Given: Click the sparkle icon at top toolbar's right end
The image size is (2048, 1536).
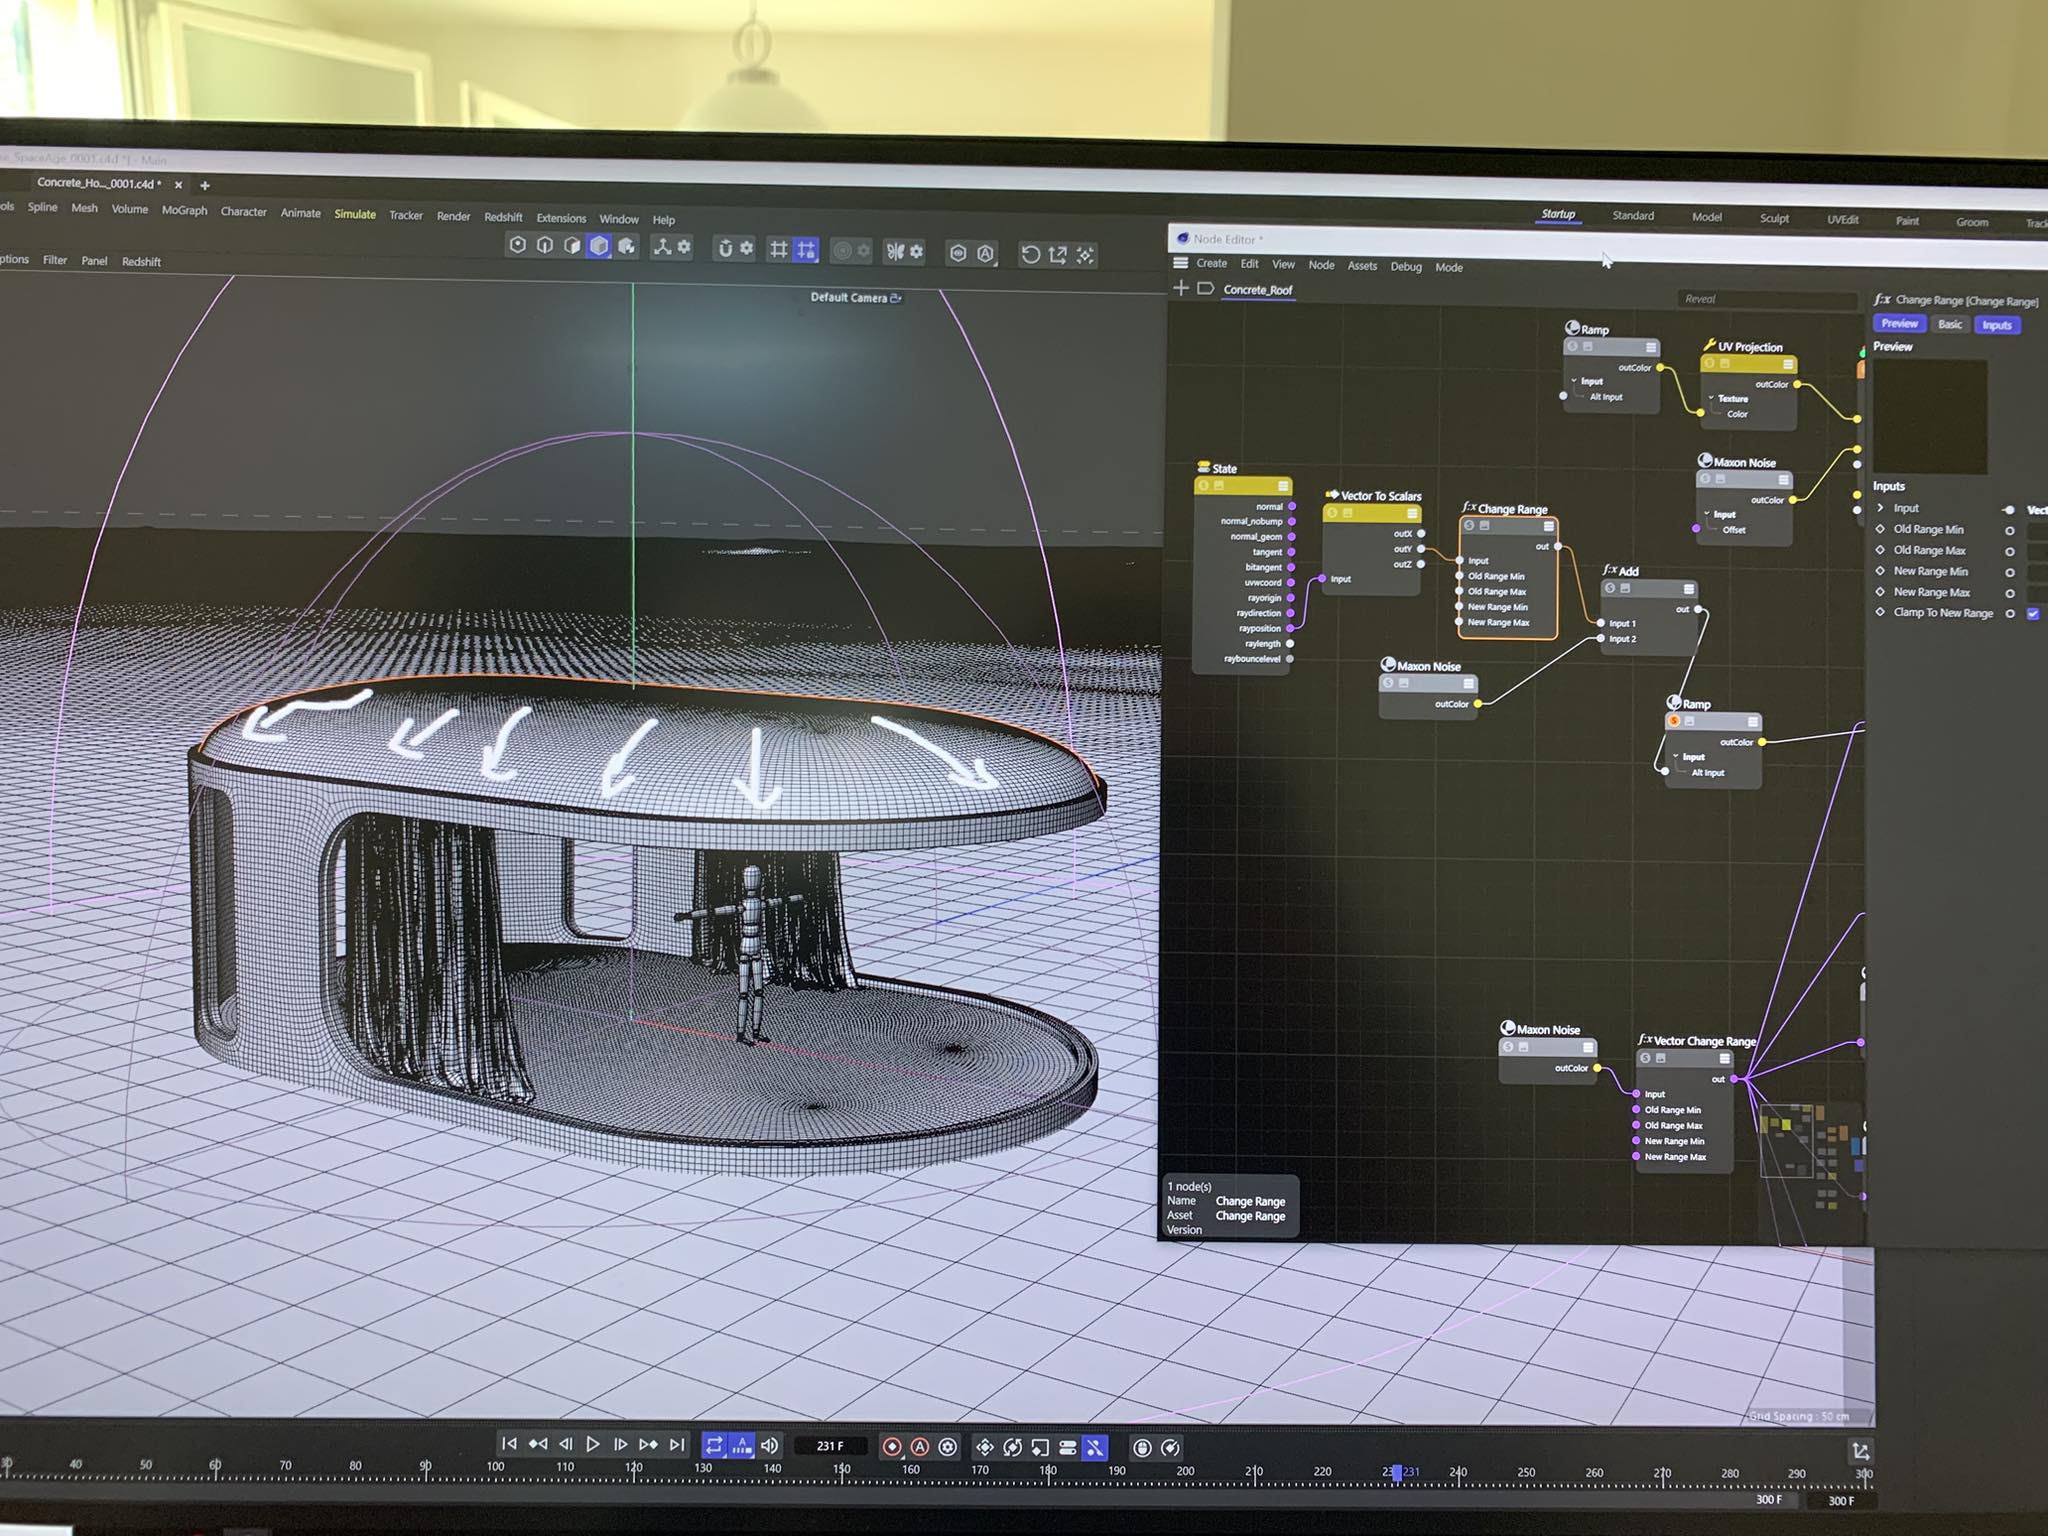Looking at the screenshot, I should click(1085, 255).
